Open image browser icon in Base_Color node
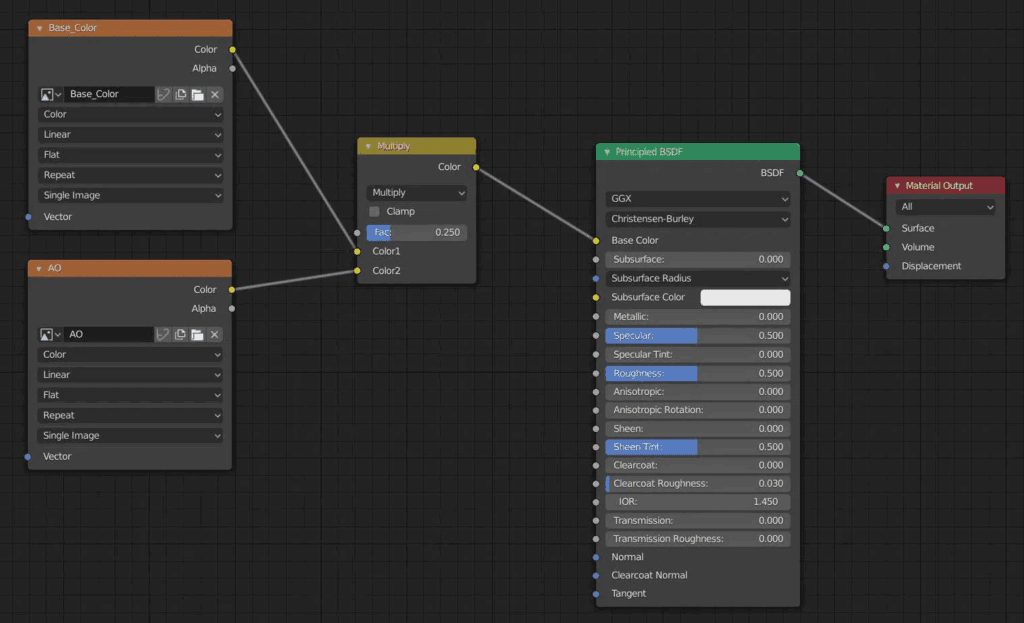 click(x=50, y=95)
